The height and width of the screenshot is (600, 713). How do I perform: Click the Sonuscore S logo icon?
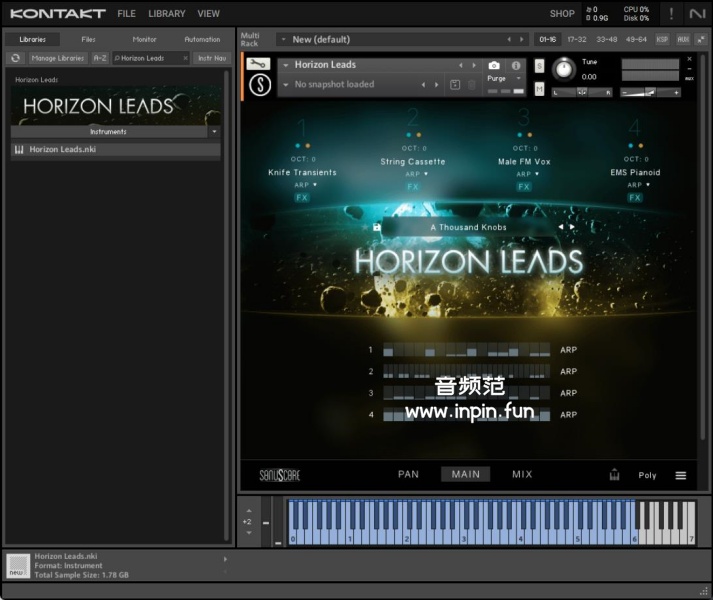click(x=260, y=85)
